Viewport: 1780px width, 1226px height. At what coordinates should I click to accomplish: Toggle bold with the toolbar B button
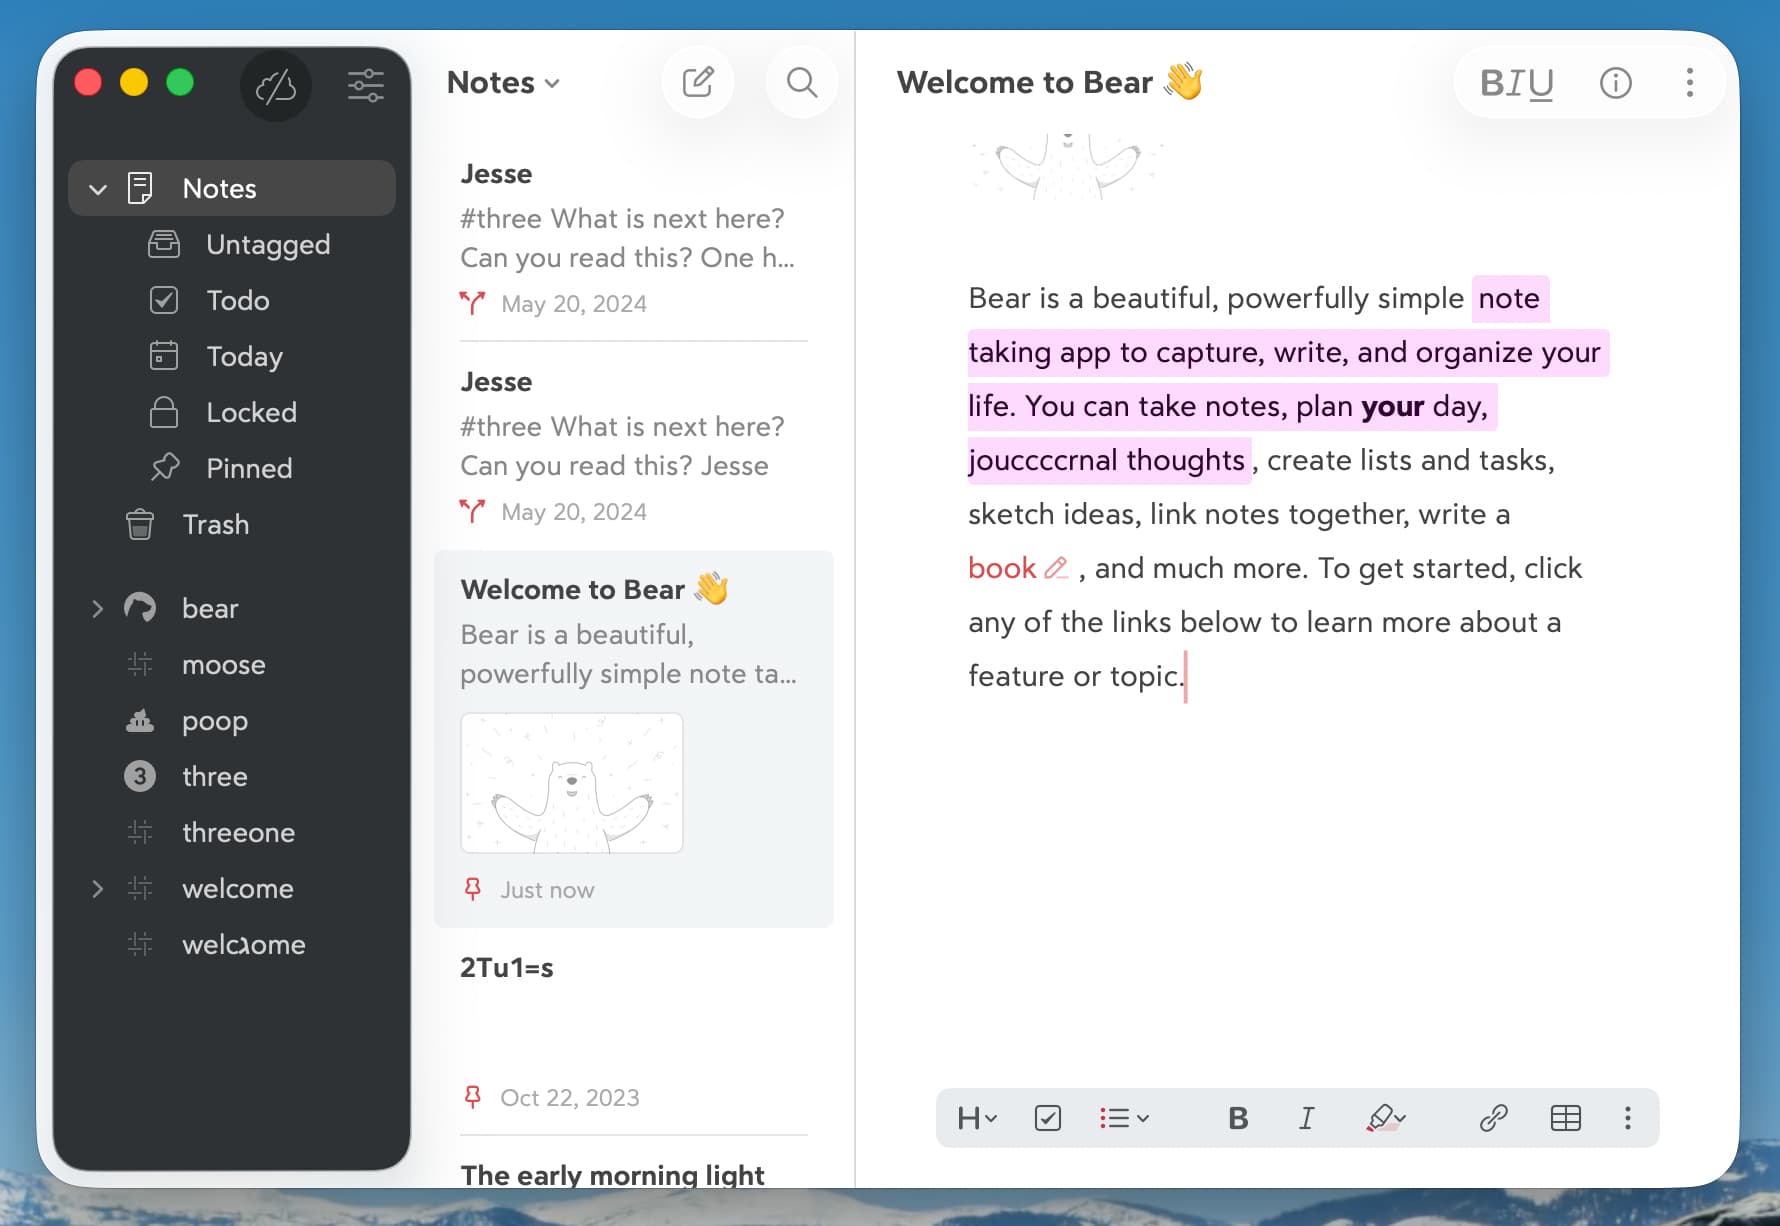tap(1237, 1117)
